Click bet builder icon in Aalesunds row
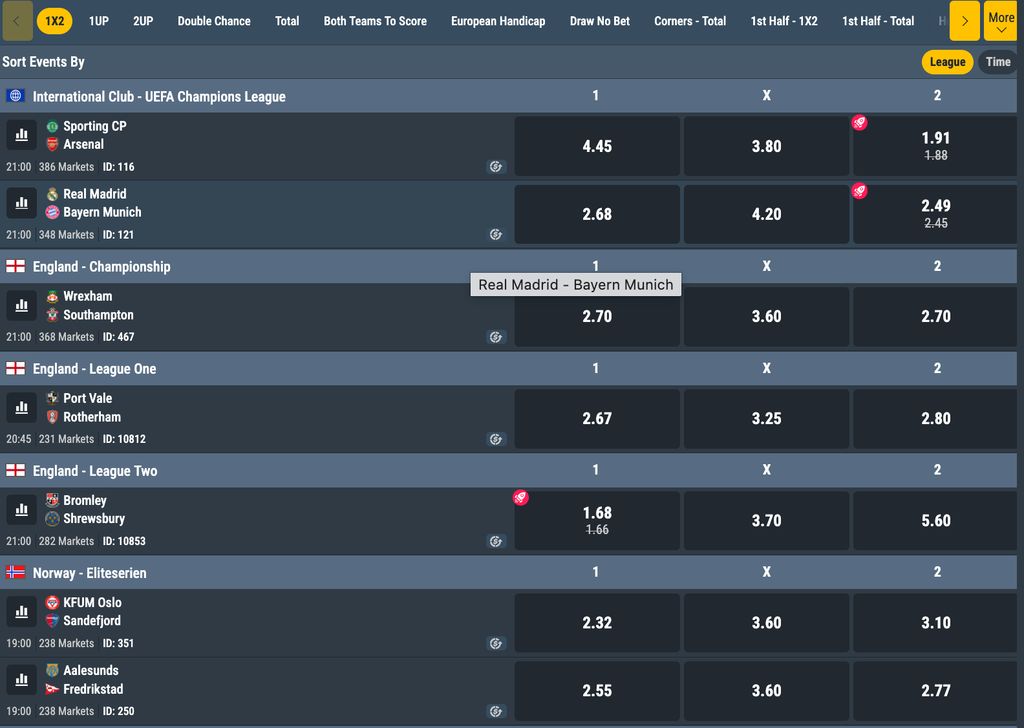 [x=496, y=711]
